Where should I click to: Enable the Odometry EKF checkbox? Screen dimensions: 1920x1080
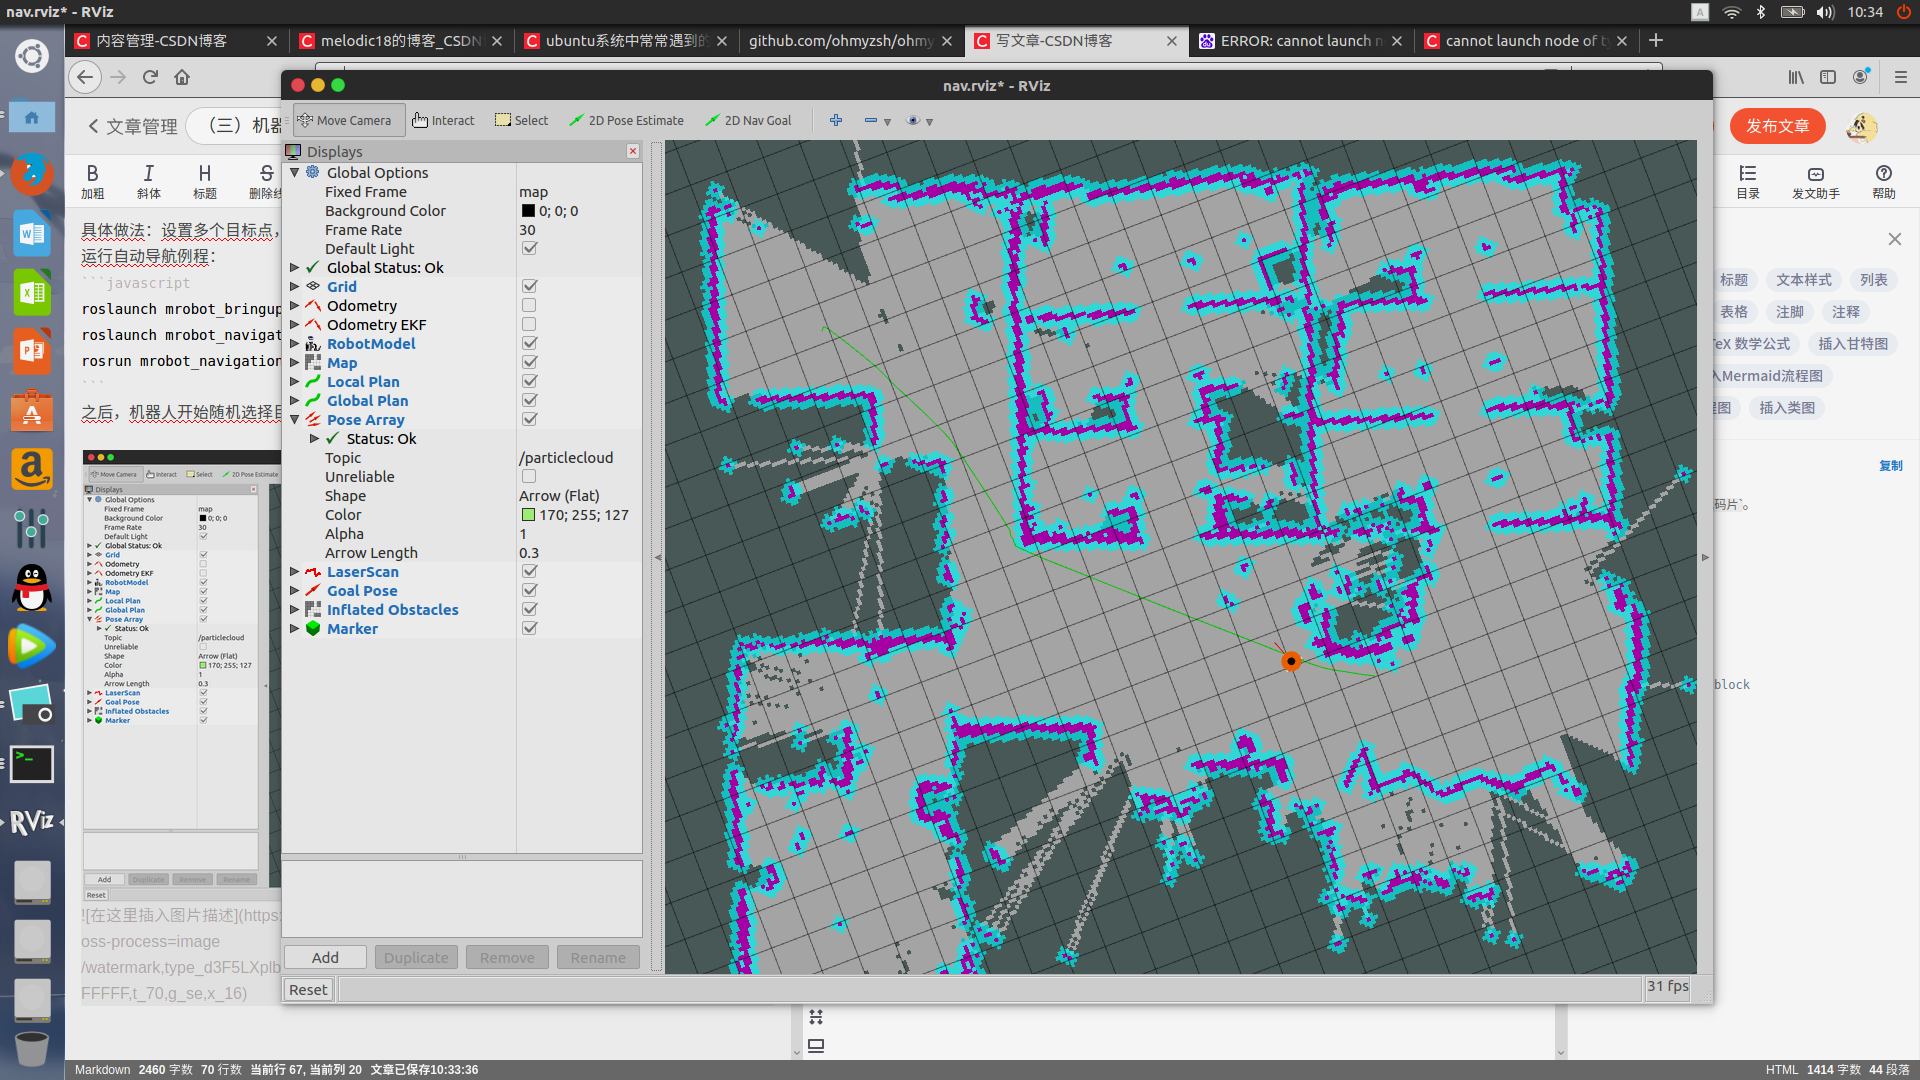point(529,324)
